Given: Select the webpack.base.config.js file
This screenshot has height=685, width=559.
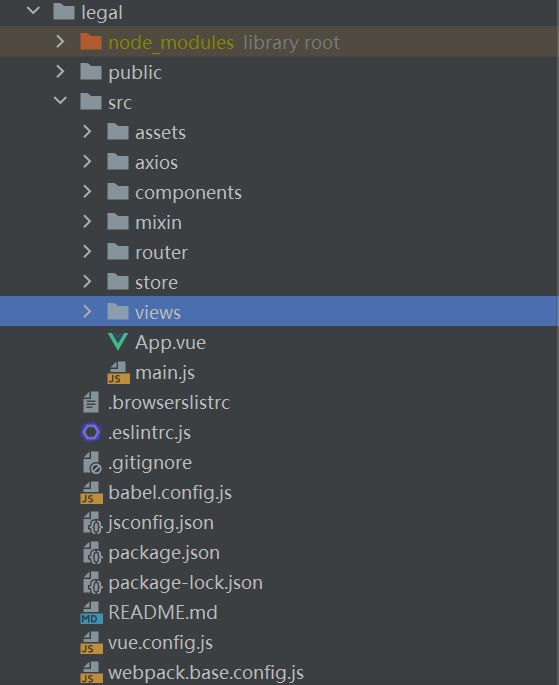Looking at the screenshot, I should coord(280,672).
